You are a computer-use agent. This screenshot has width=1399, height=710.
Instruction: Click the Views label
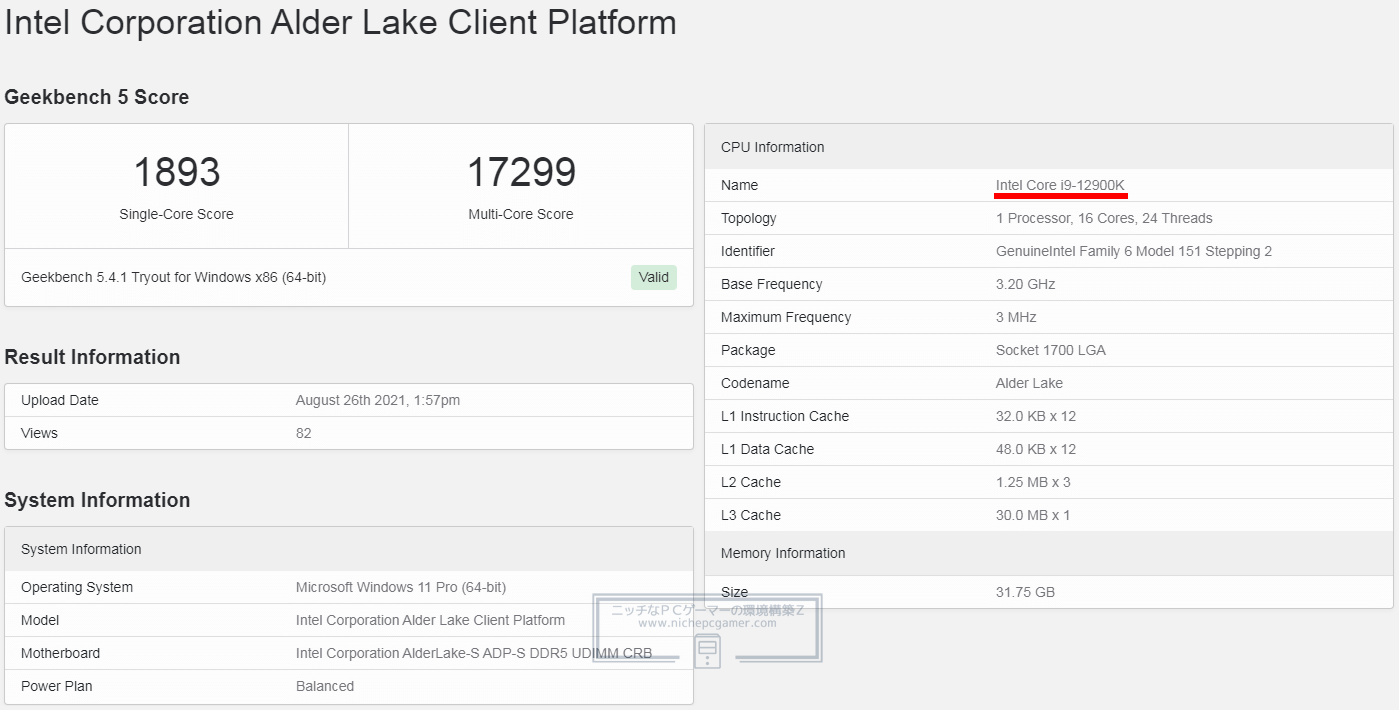click(x=39, y=433)
